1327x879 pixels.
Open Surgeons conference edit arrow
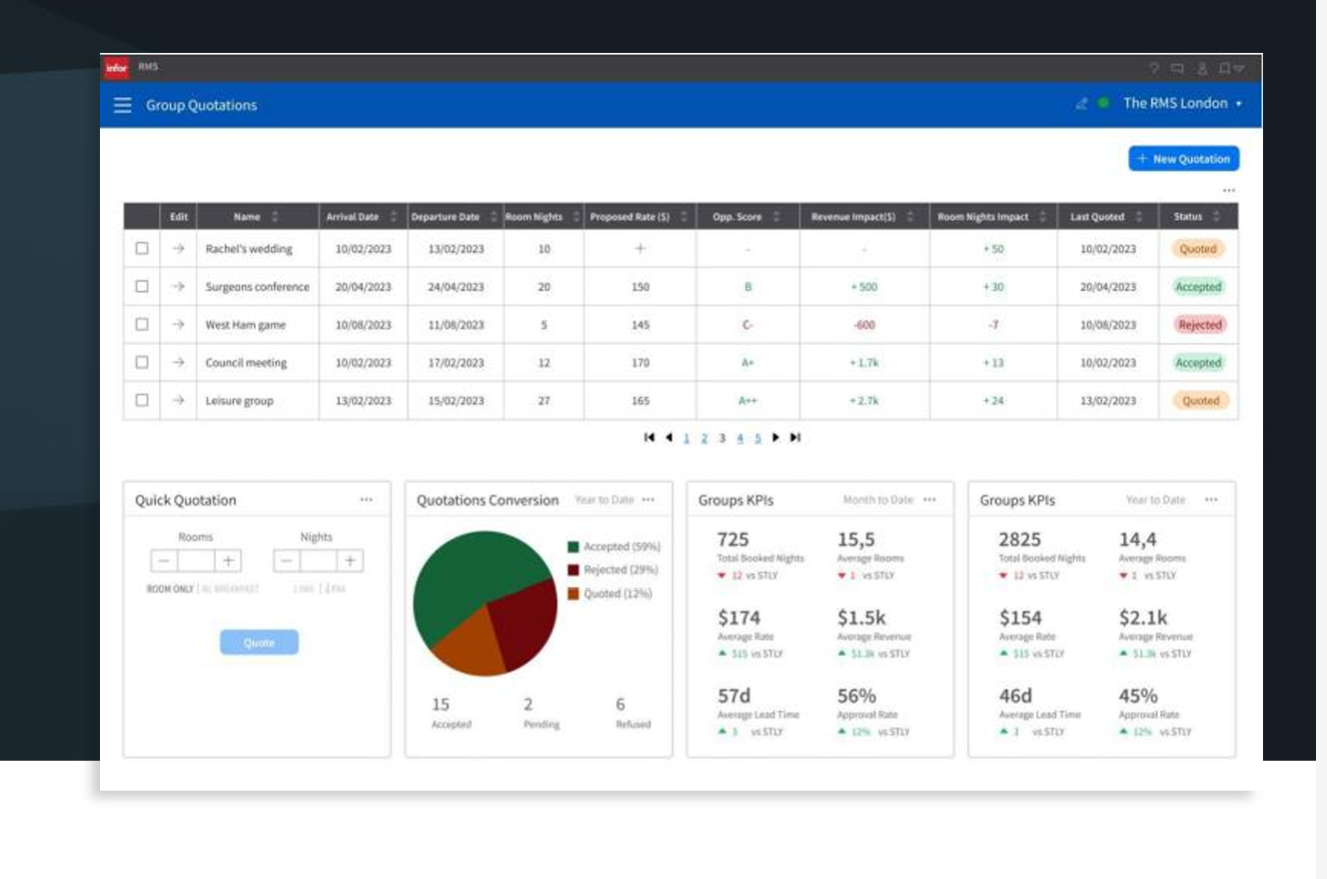point(178,287)
